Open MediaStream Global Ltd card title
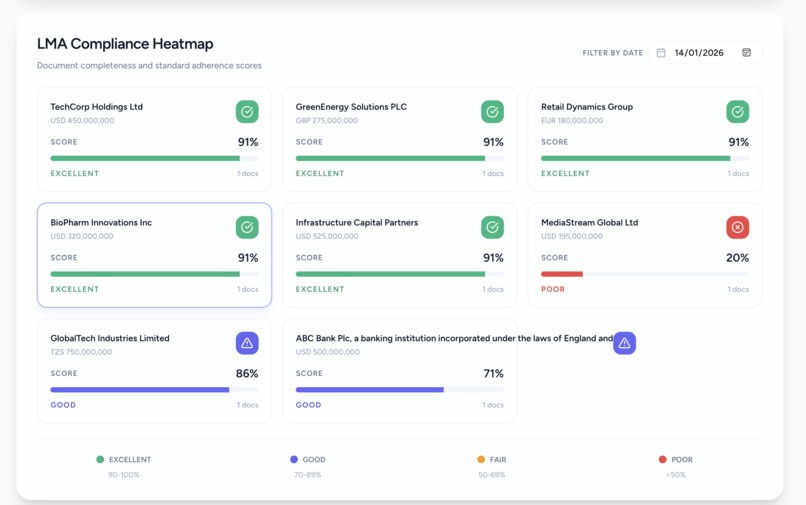Viewport: 806px width, 505px height. click(x=590, y=223)
